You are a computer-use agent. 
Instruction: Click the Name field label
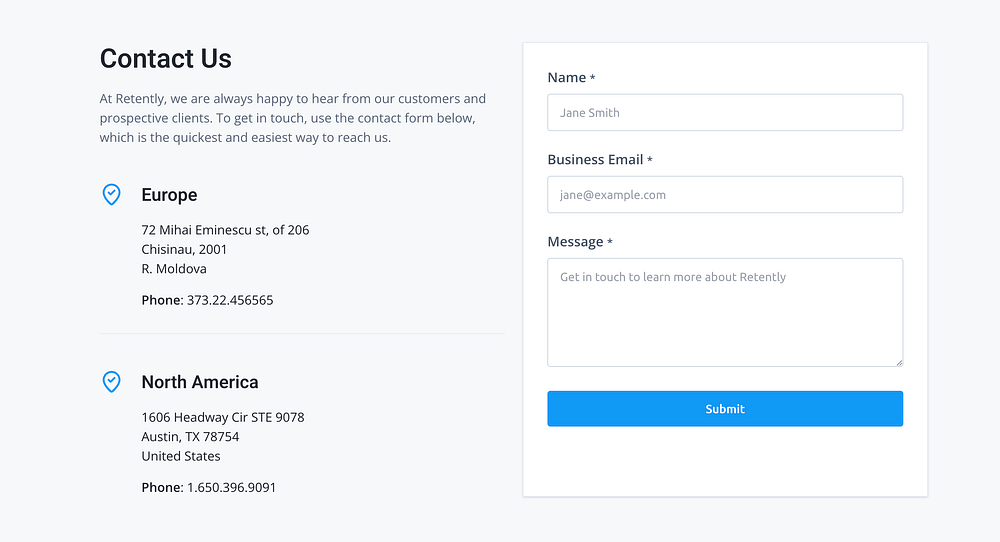tap(567, 78)
